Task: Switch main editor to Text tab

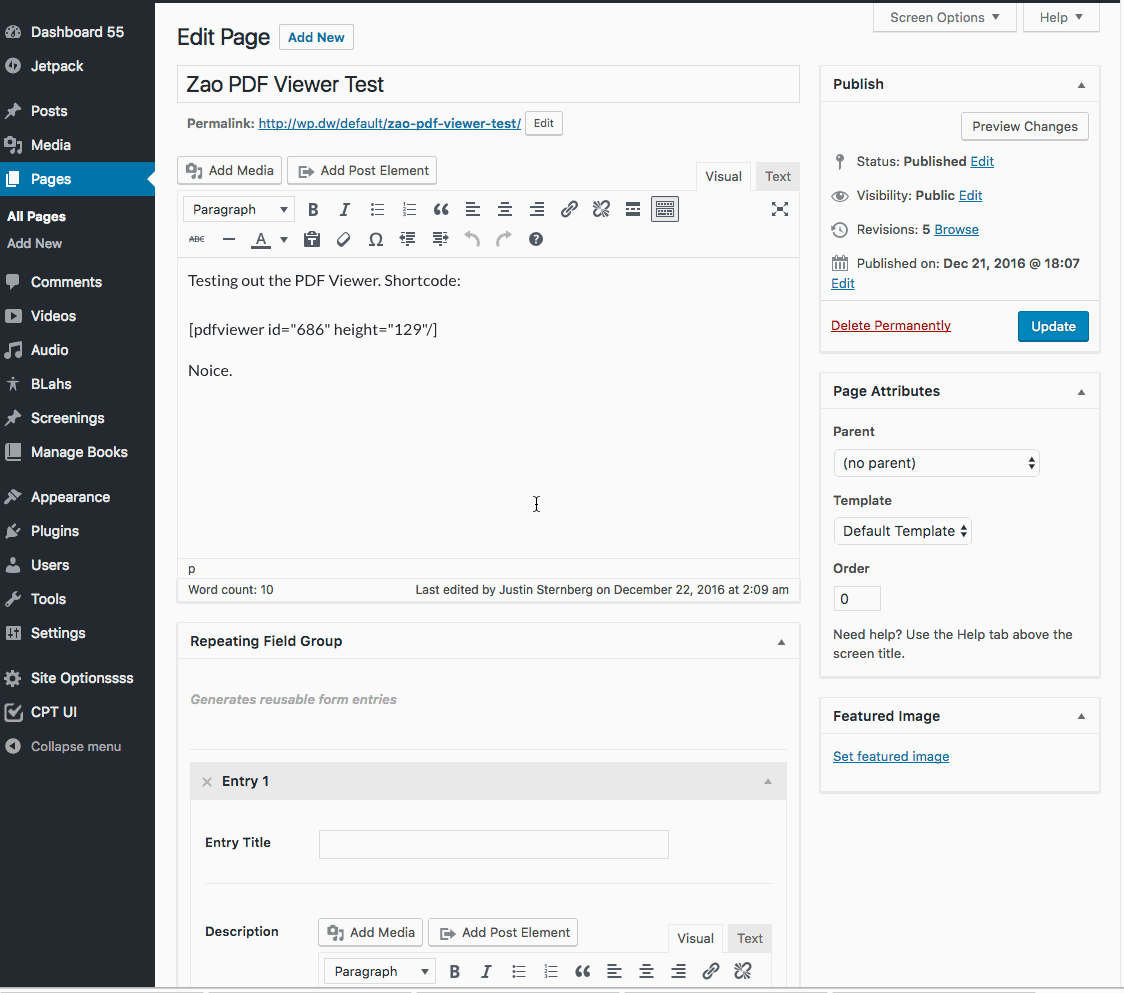Action: coord(777,176)
